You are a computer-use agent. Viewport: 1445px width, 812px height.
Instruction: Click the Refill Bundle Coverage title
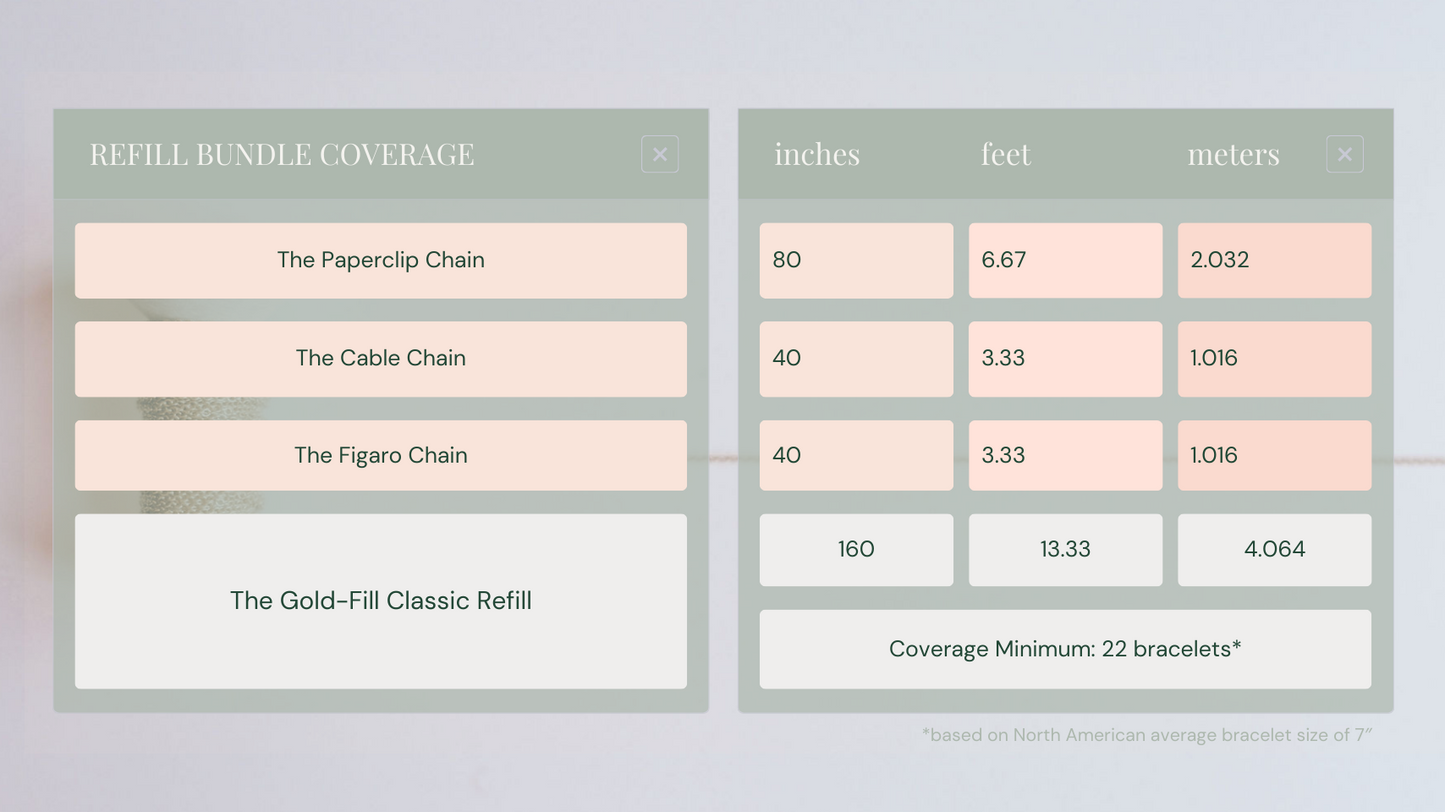[282, 154]
